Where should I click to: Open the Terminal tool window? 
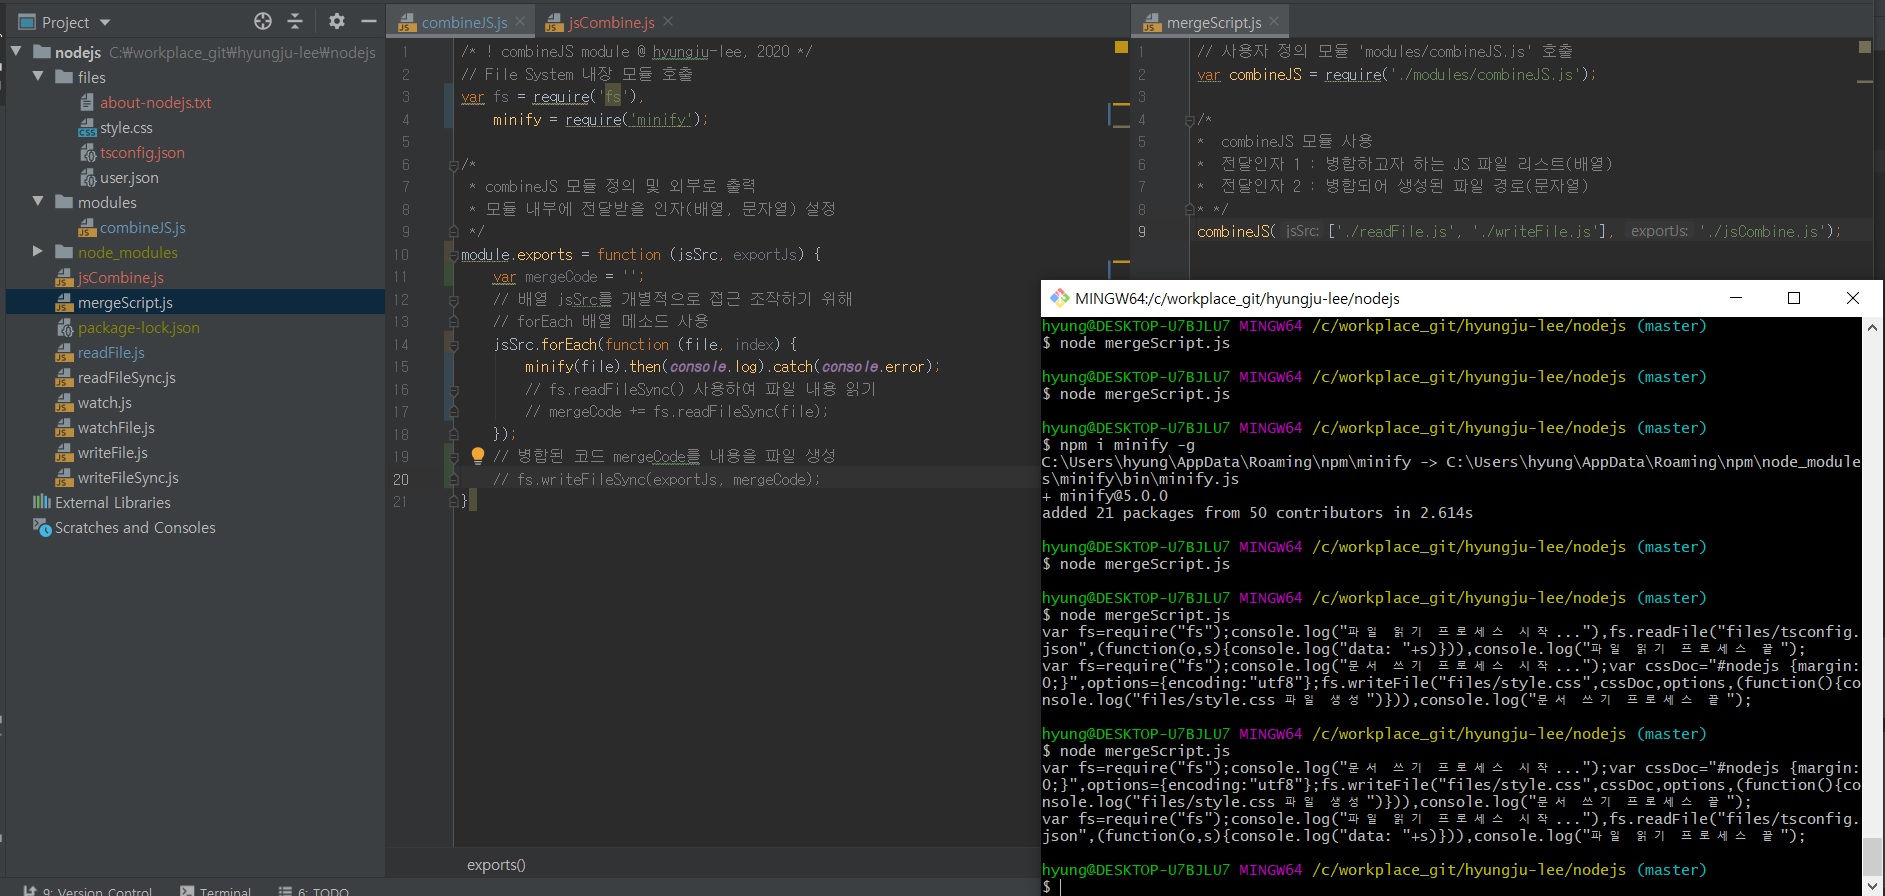[216, 890]
